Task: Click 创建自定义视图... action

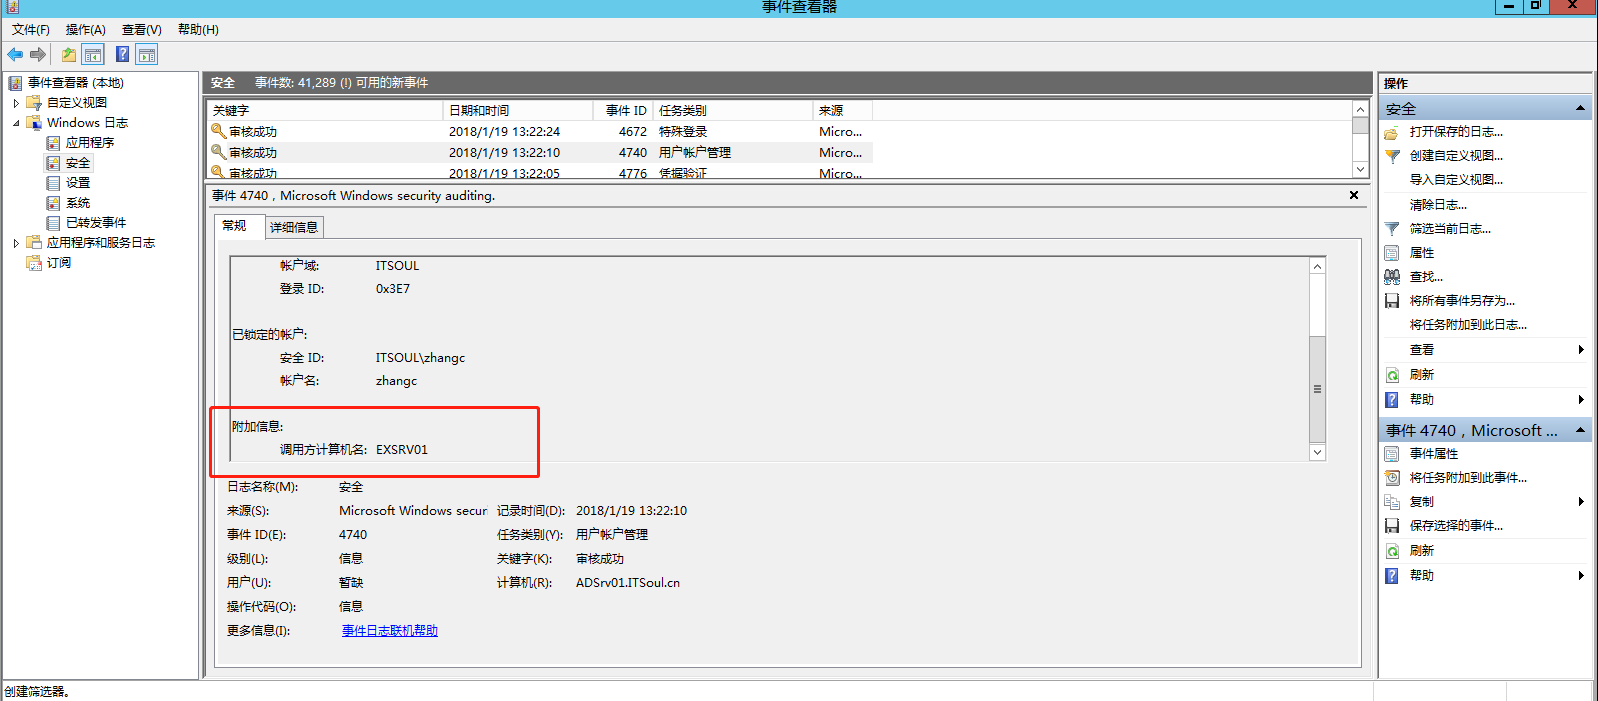Action: (x=1456, y=156)
